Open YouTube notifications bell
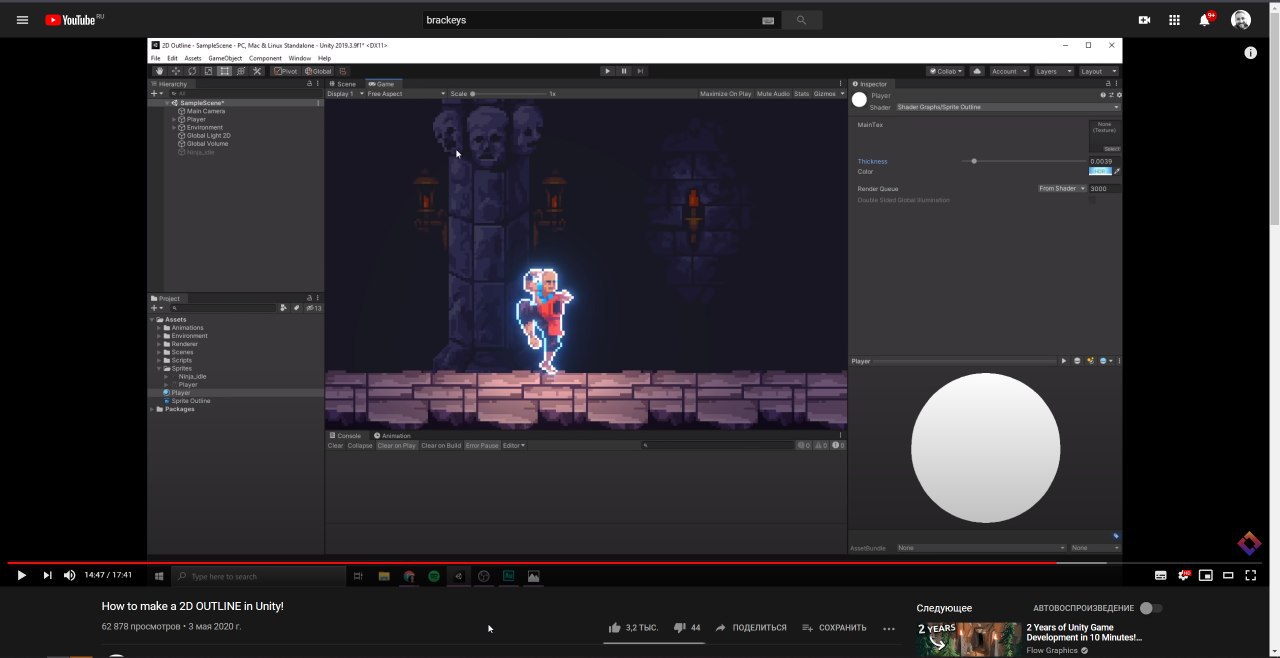This screenshot has height=658, width=1280. click(x=1205, y=20)
